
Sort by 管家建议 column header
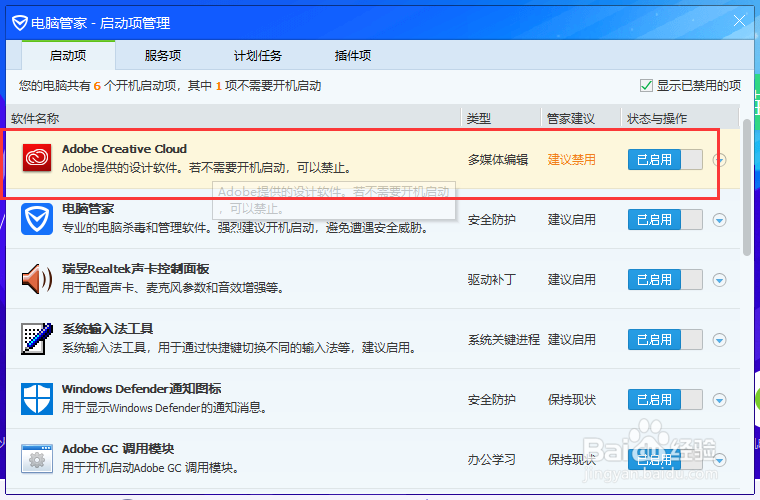(581, 118)
